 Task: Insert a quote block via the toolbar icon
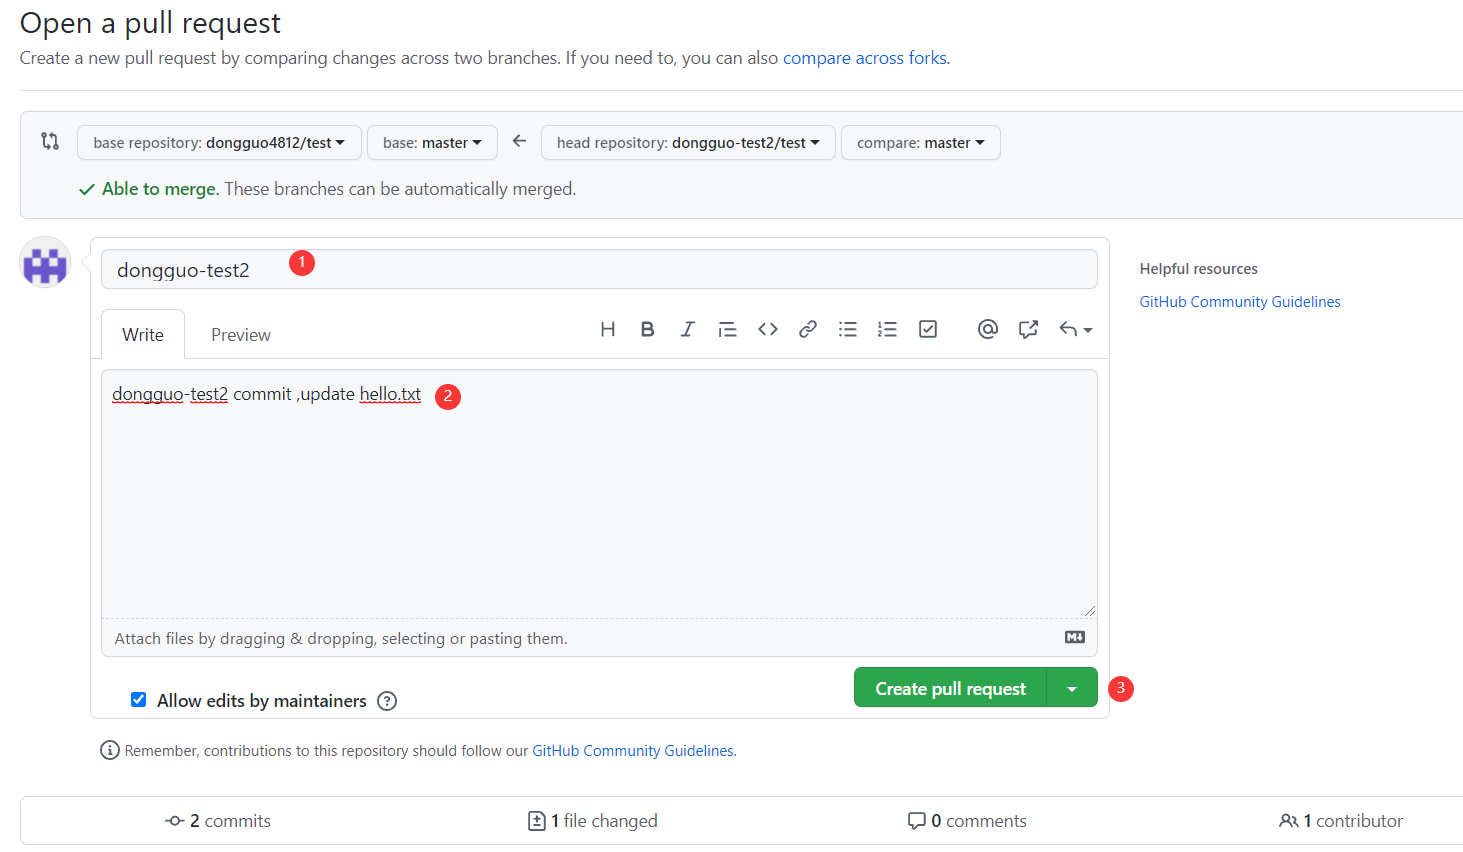click(727, 329)
